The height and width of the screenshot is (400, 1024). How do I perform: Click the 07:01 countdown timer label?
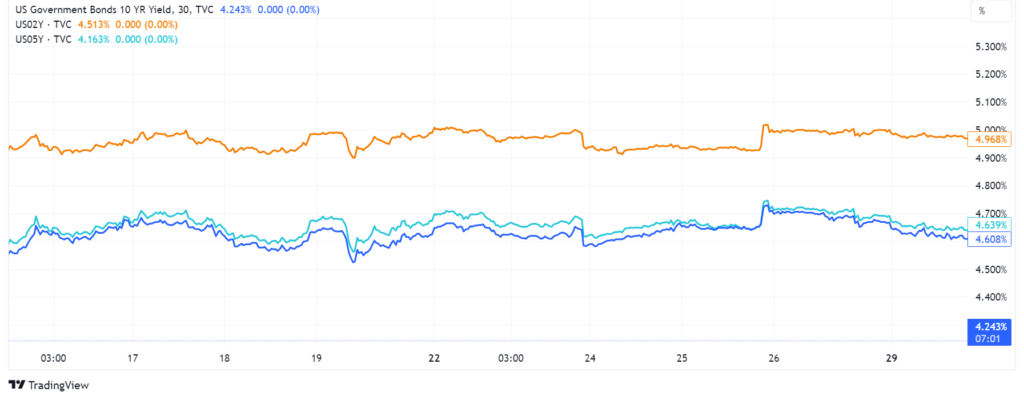click(990, 337)
